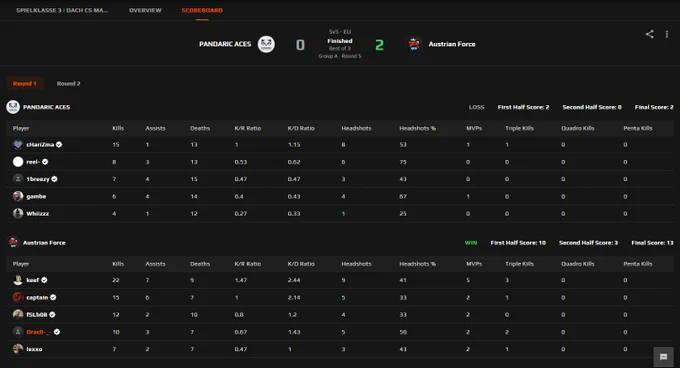680x368 pixels.
Task: Click 'Final Score: 13' text
Action: [x=652, y=243]
